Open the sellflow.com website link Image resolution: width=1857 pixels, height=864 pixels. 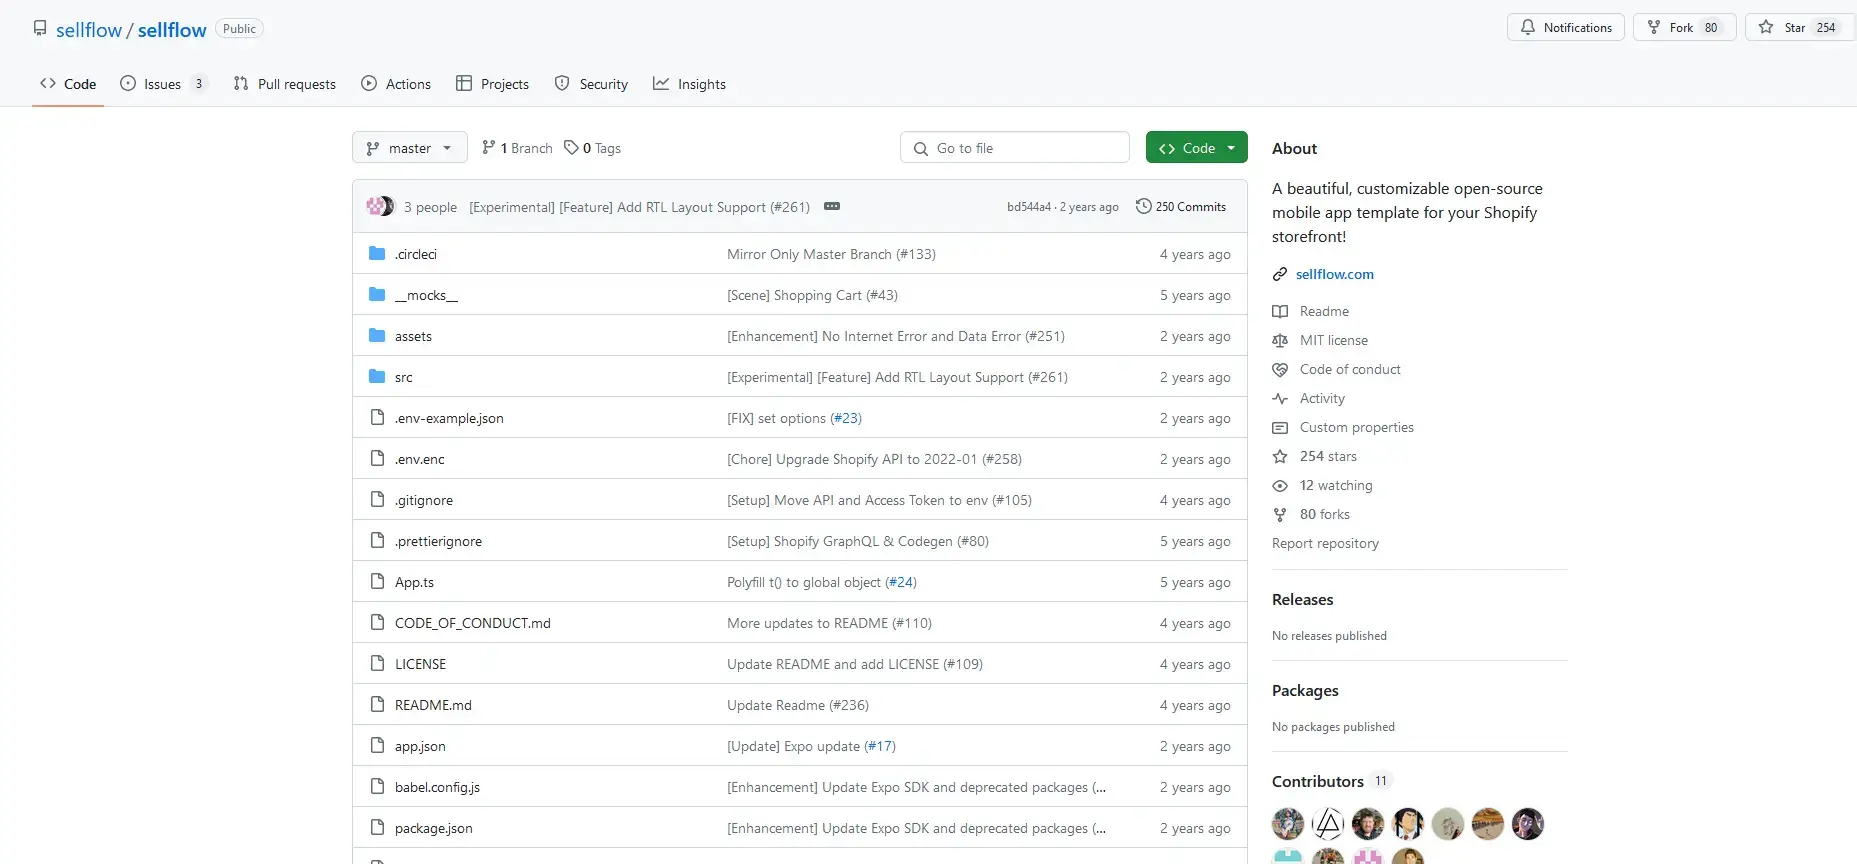pyautogui.click(x=1335, y=274)
